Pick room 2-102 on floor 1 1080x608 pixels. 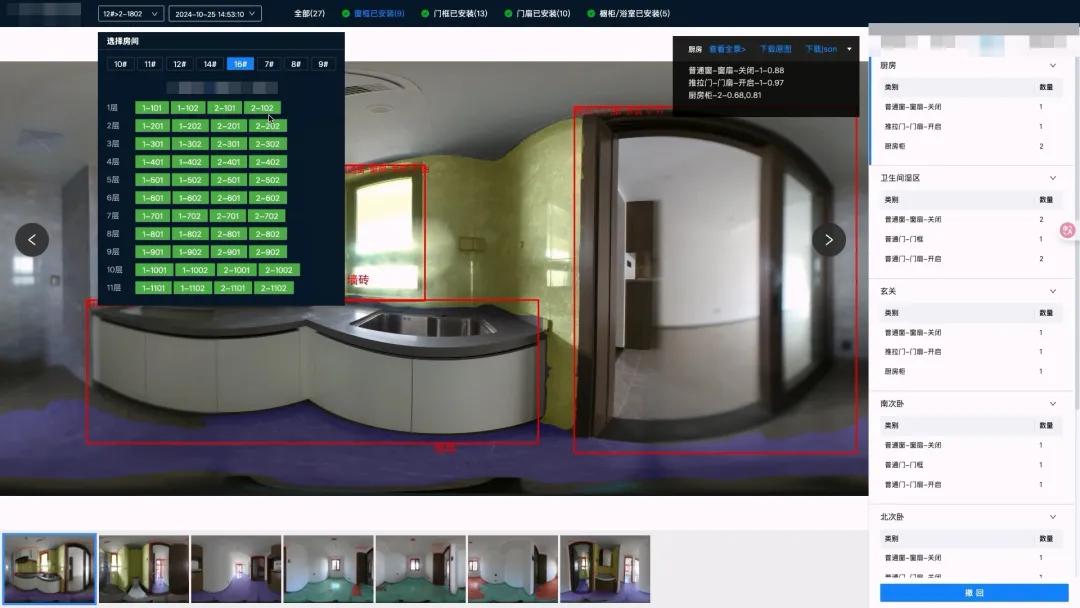[x=262, y=108]
